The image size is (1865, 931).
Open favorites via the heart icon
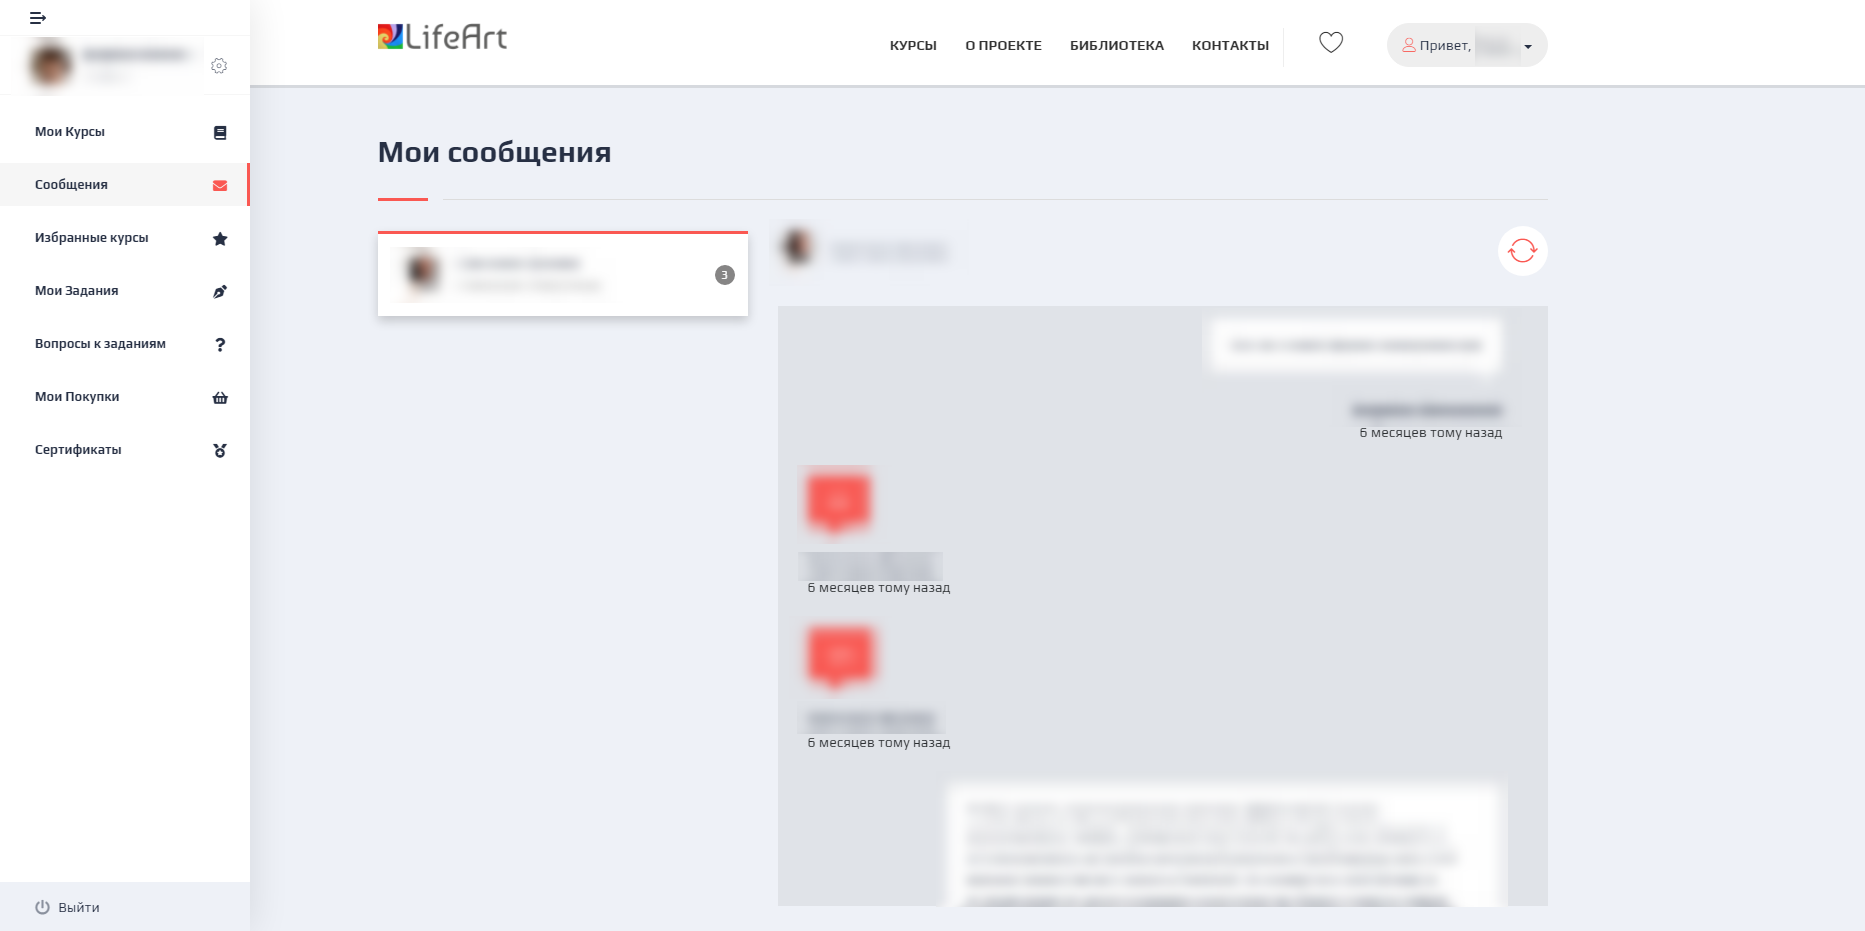click(1330, 43)
